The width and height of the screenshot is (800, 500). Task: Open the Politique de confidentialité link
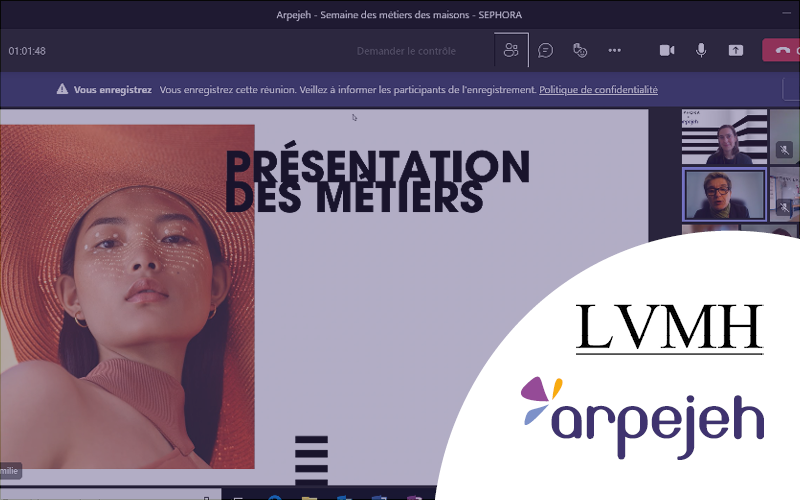pyautogui.click(x=598, y=90)
